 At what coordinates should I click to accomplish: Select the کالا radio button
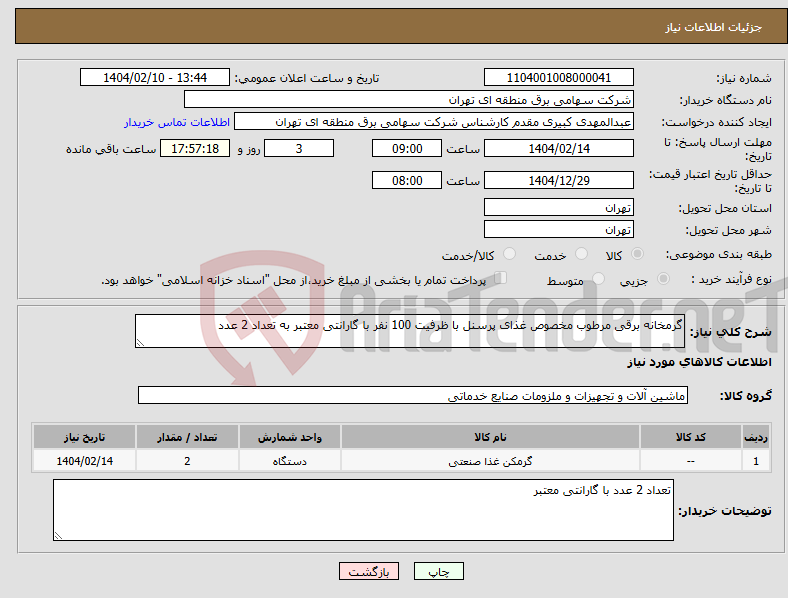tap(637, 254)
